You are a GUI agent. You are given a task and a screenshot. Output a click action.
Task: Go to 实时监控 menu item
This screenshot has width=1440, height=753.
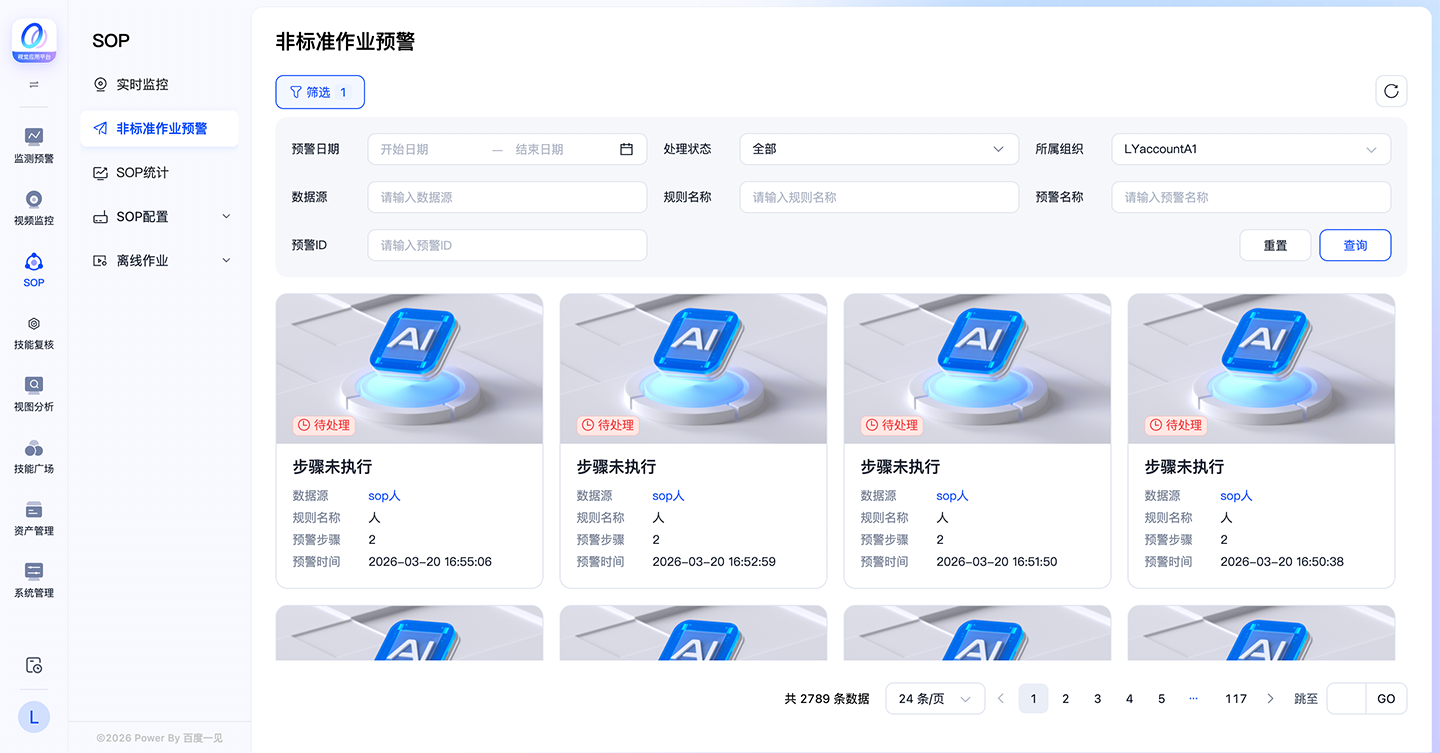pos(159,85)
